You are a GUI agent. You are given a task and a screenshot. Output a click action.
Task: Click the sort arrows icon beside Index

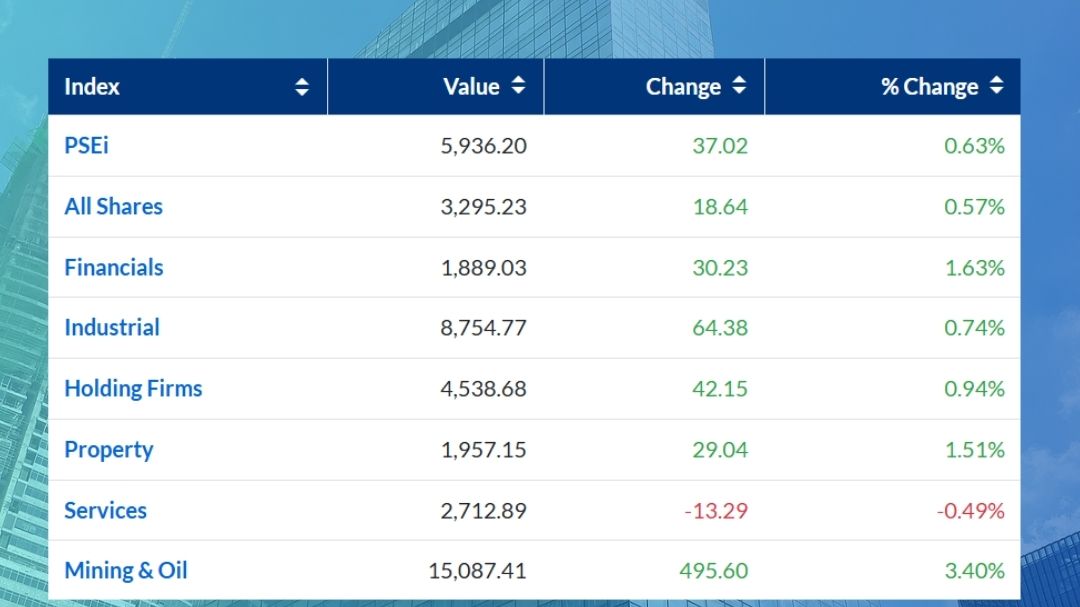point(302,87)
